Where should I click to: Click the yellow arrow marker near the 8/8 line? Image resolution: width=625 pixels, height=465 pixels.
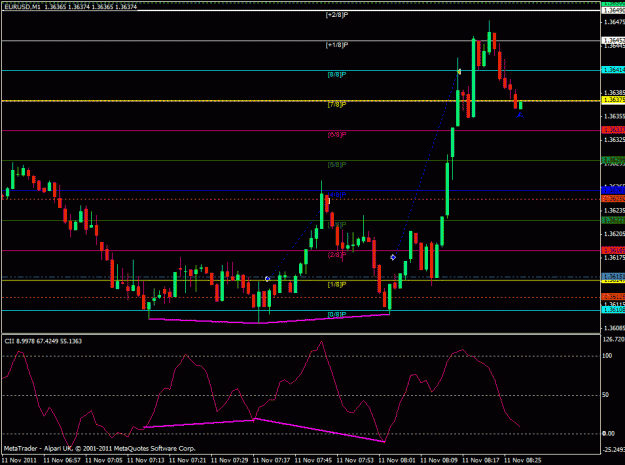click(x=459, y=72)
